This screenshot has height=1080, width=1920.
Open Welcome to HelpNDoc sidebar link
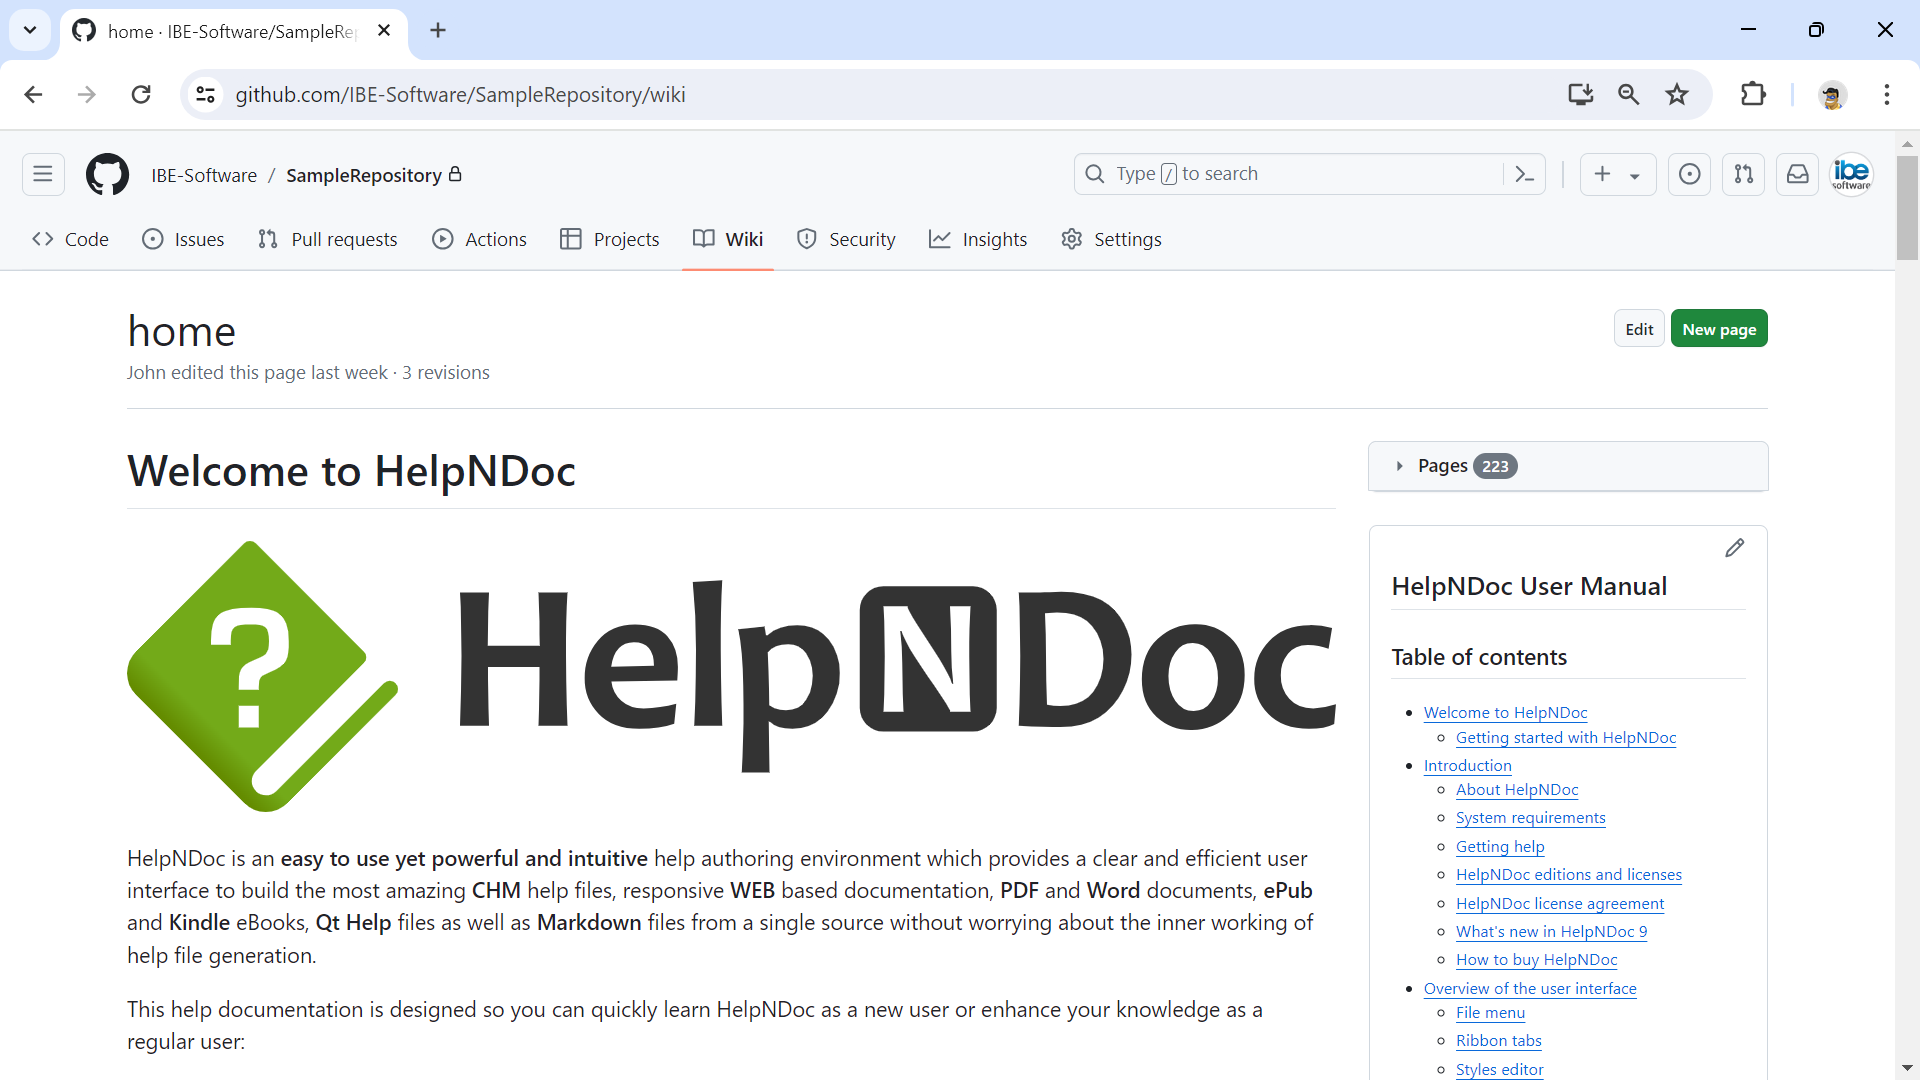(x=1505, y=712)
